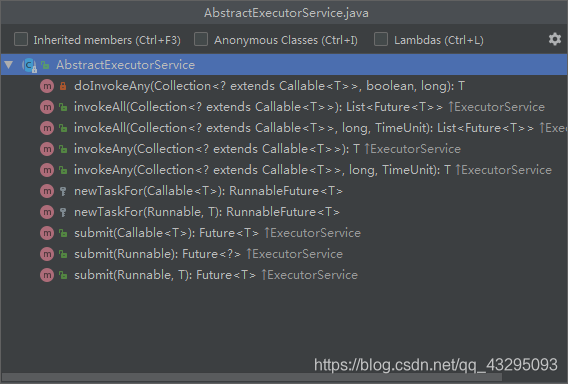Screen dimensions: 568x384
Task: Select newTaskFor(Callable<T>) method
Action: tap(208, 191)
